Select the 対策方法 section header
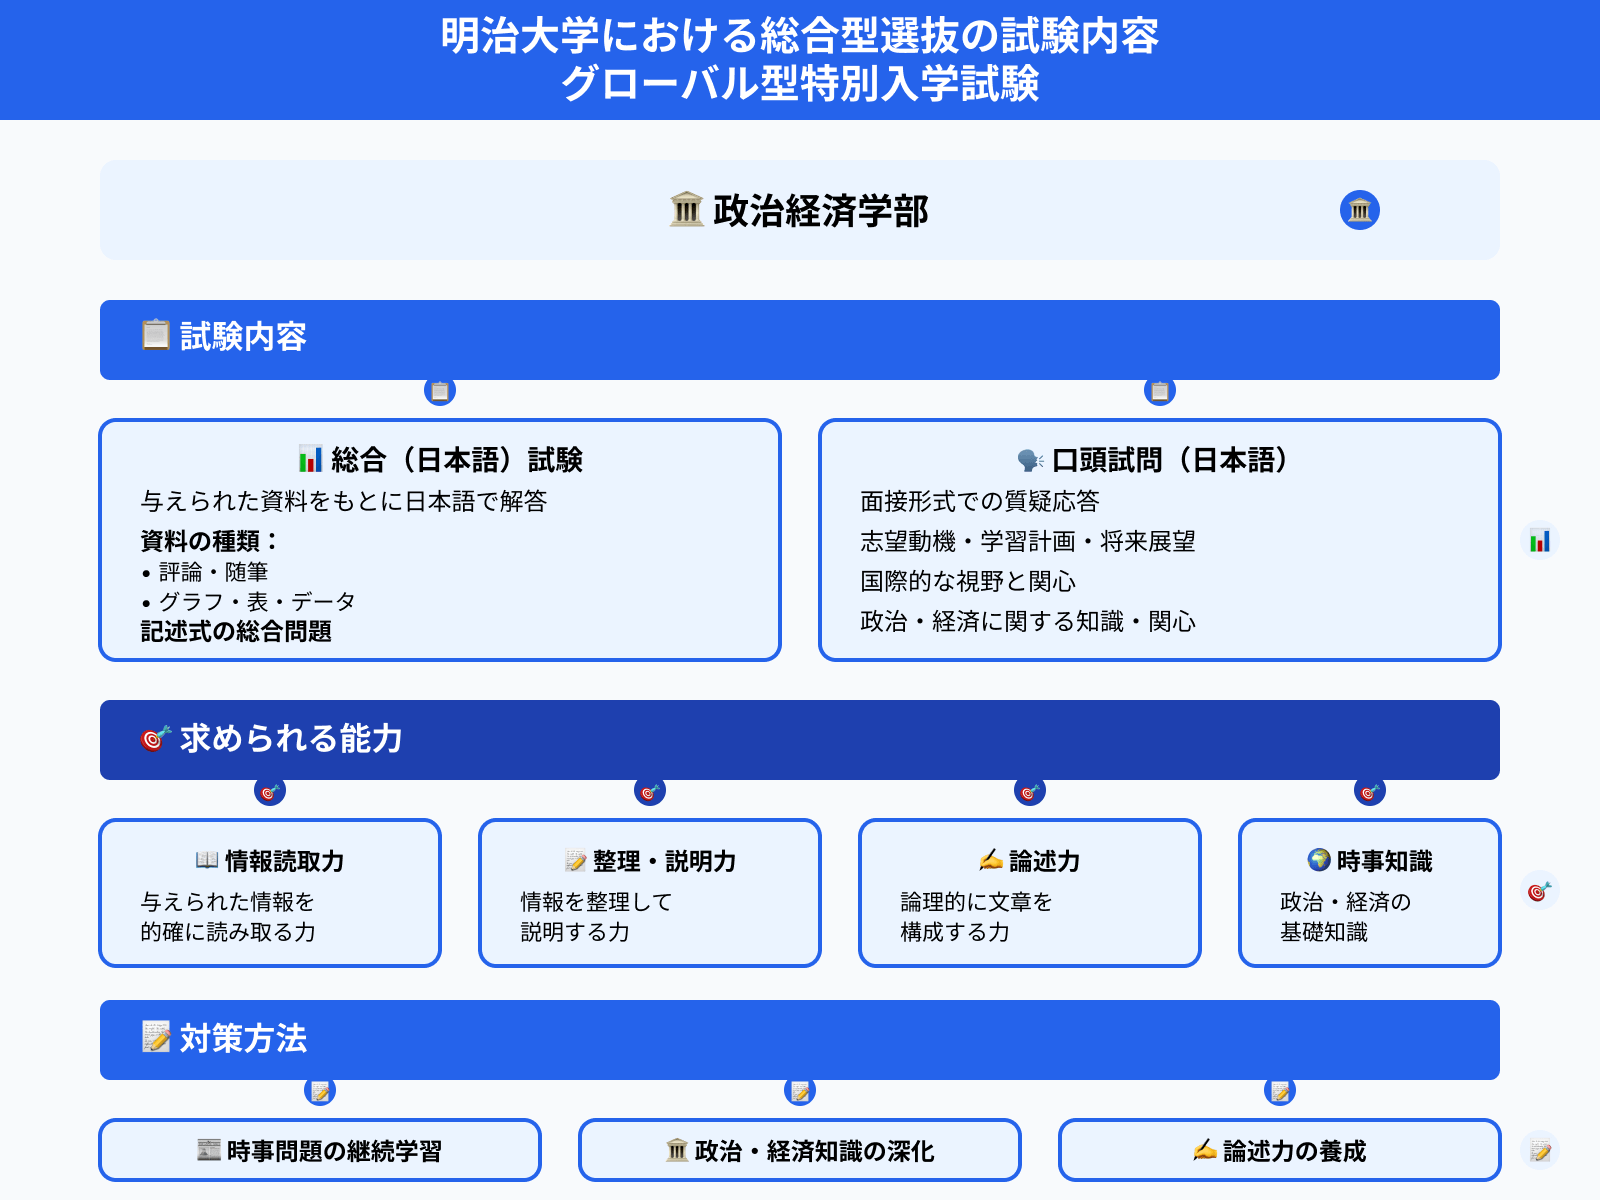 click(x=800, y=1040)
